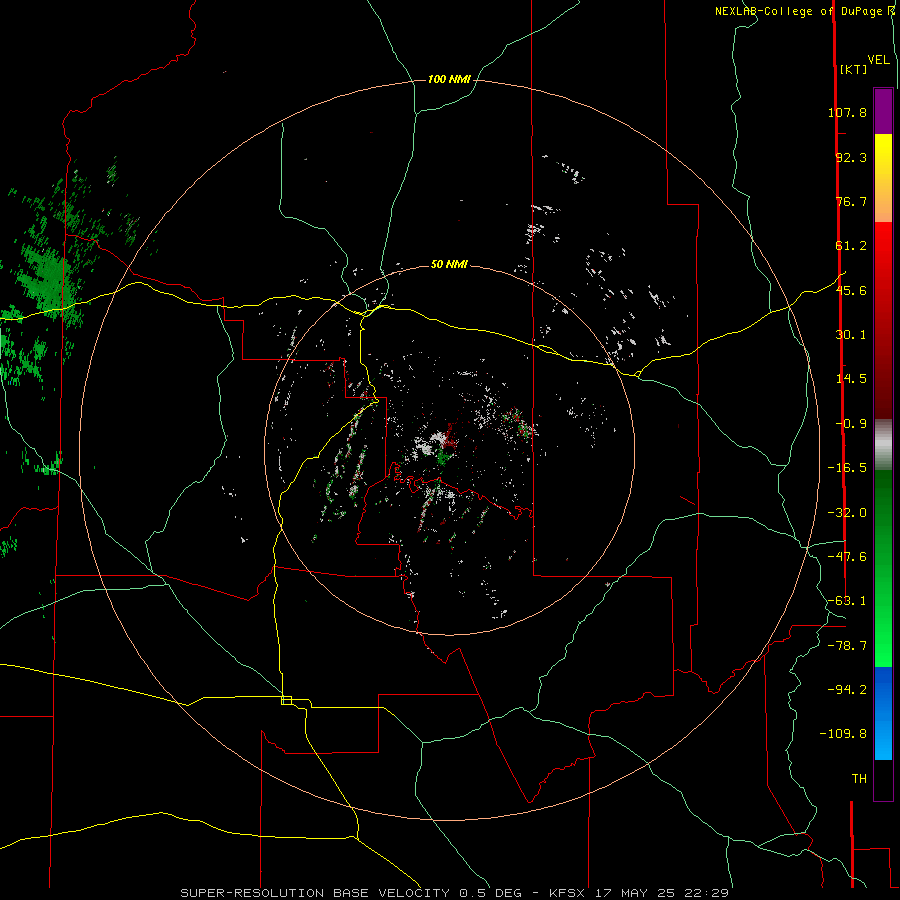This screenshot has width=900, height=900.
Task: Click the -32.0 velocity scale value
Action: (x=847, y=513)
